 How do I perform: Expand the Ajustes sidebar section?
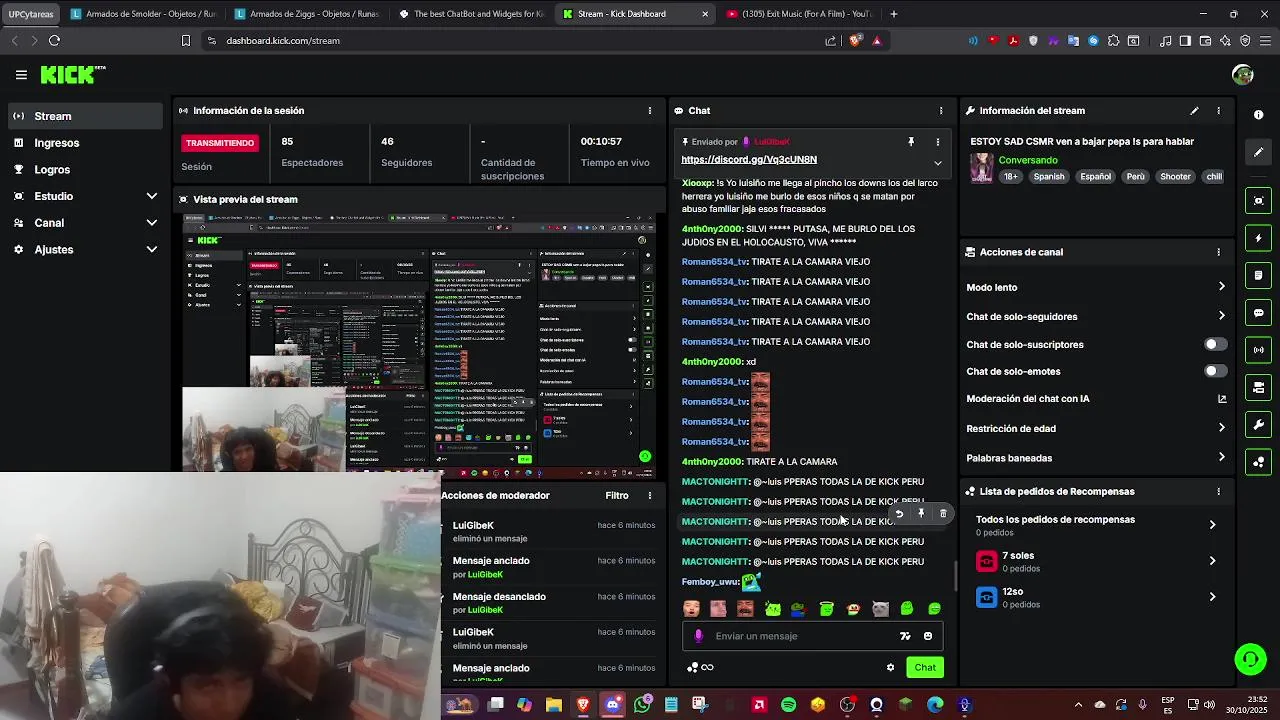coord(152,250)
